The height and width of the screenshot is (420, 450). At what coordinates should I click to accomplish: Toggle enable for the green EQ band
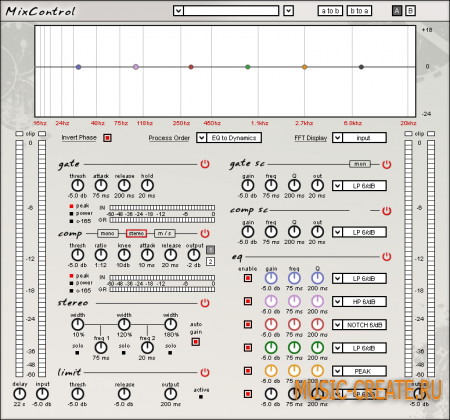point(248,348)
